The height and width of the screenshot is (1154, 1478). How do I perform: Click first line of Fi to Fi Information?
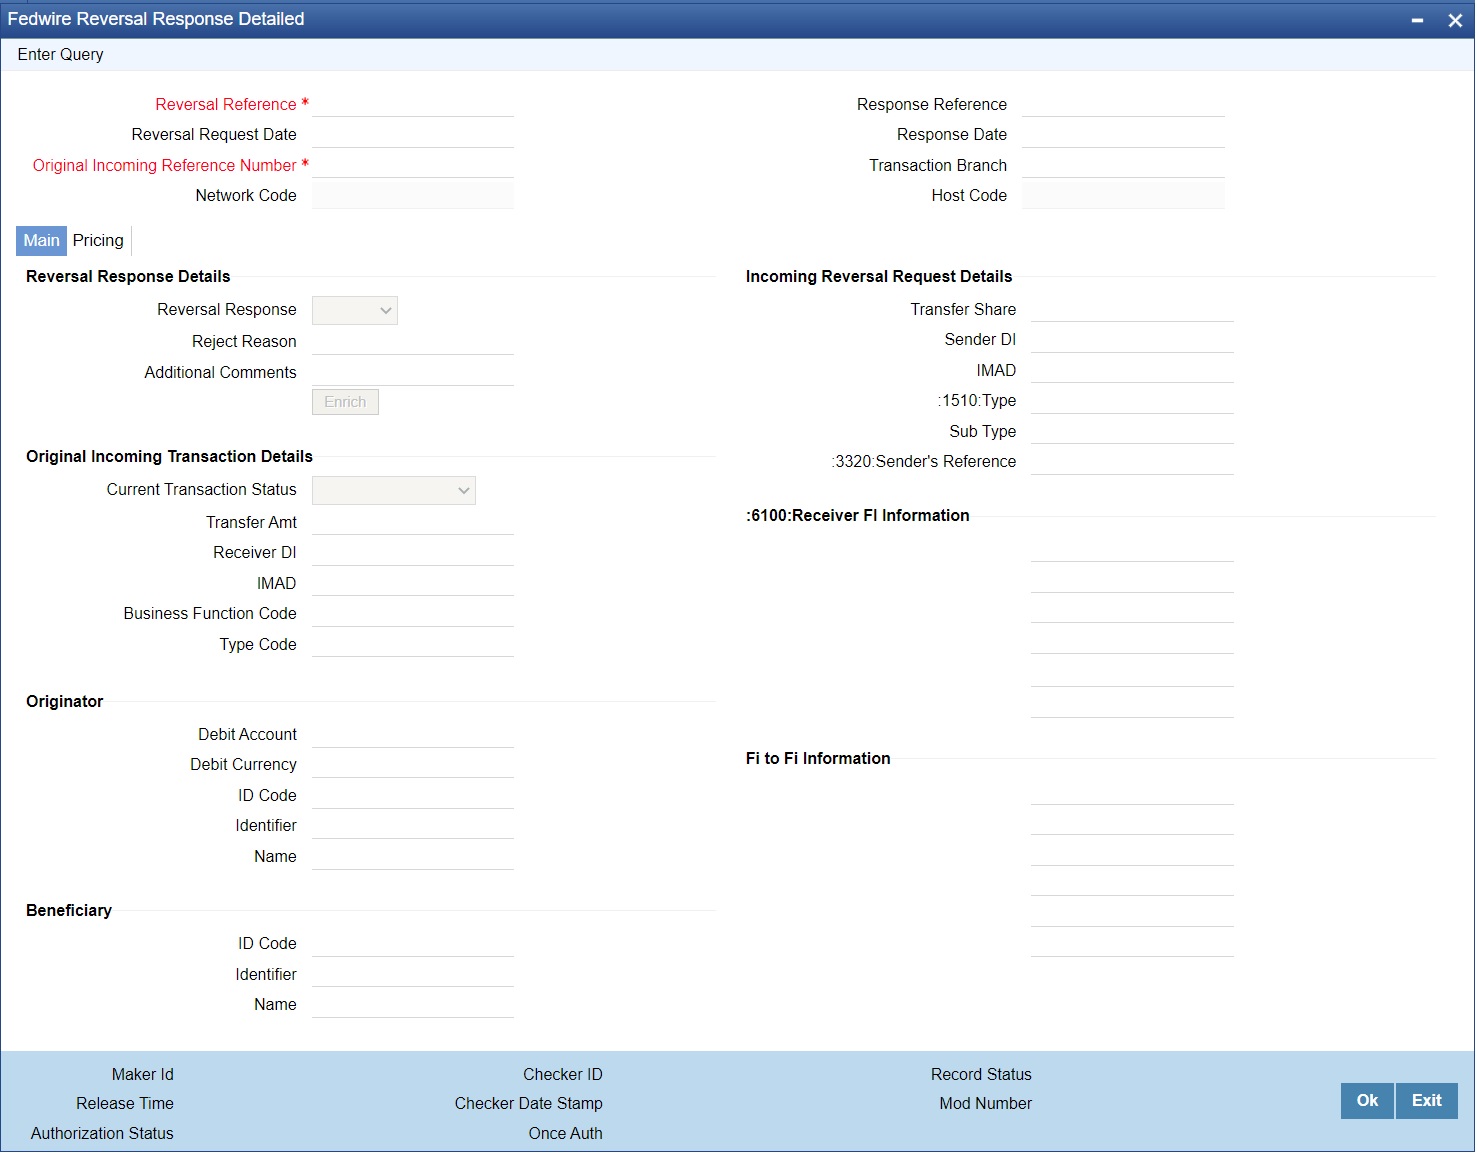coord(1132,793)
